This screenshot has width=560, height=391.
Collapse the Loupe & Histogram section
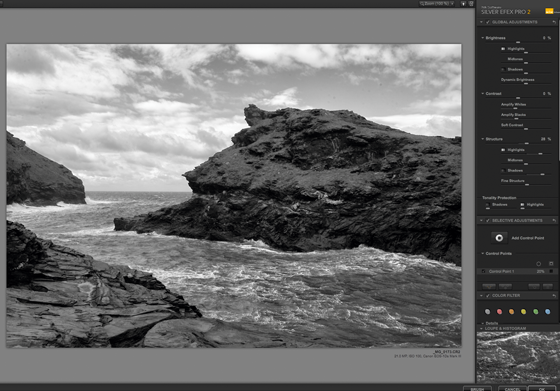pos(481,329)
